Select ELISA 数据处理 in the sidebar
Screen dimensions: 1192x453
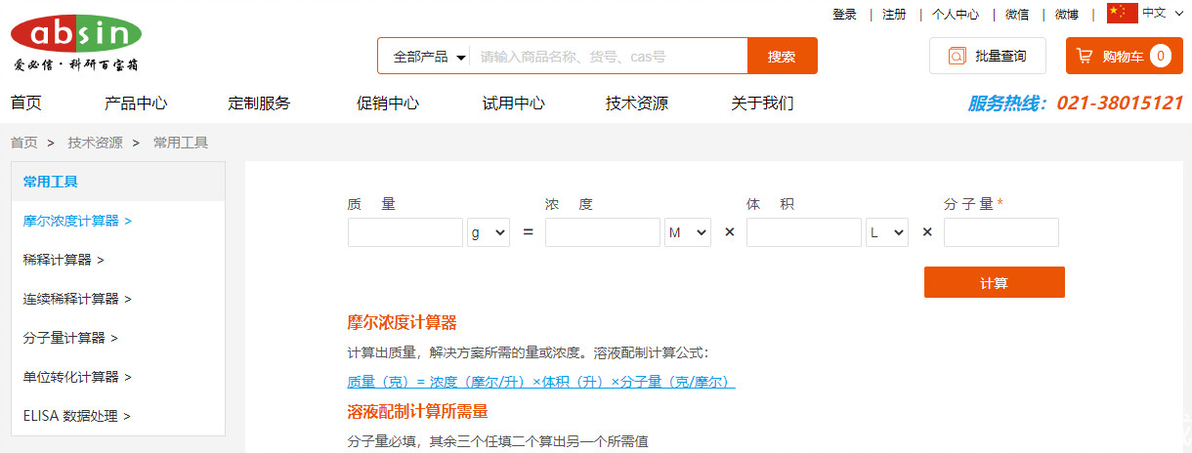pos(78,416)
